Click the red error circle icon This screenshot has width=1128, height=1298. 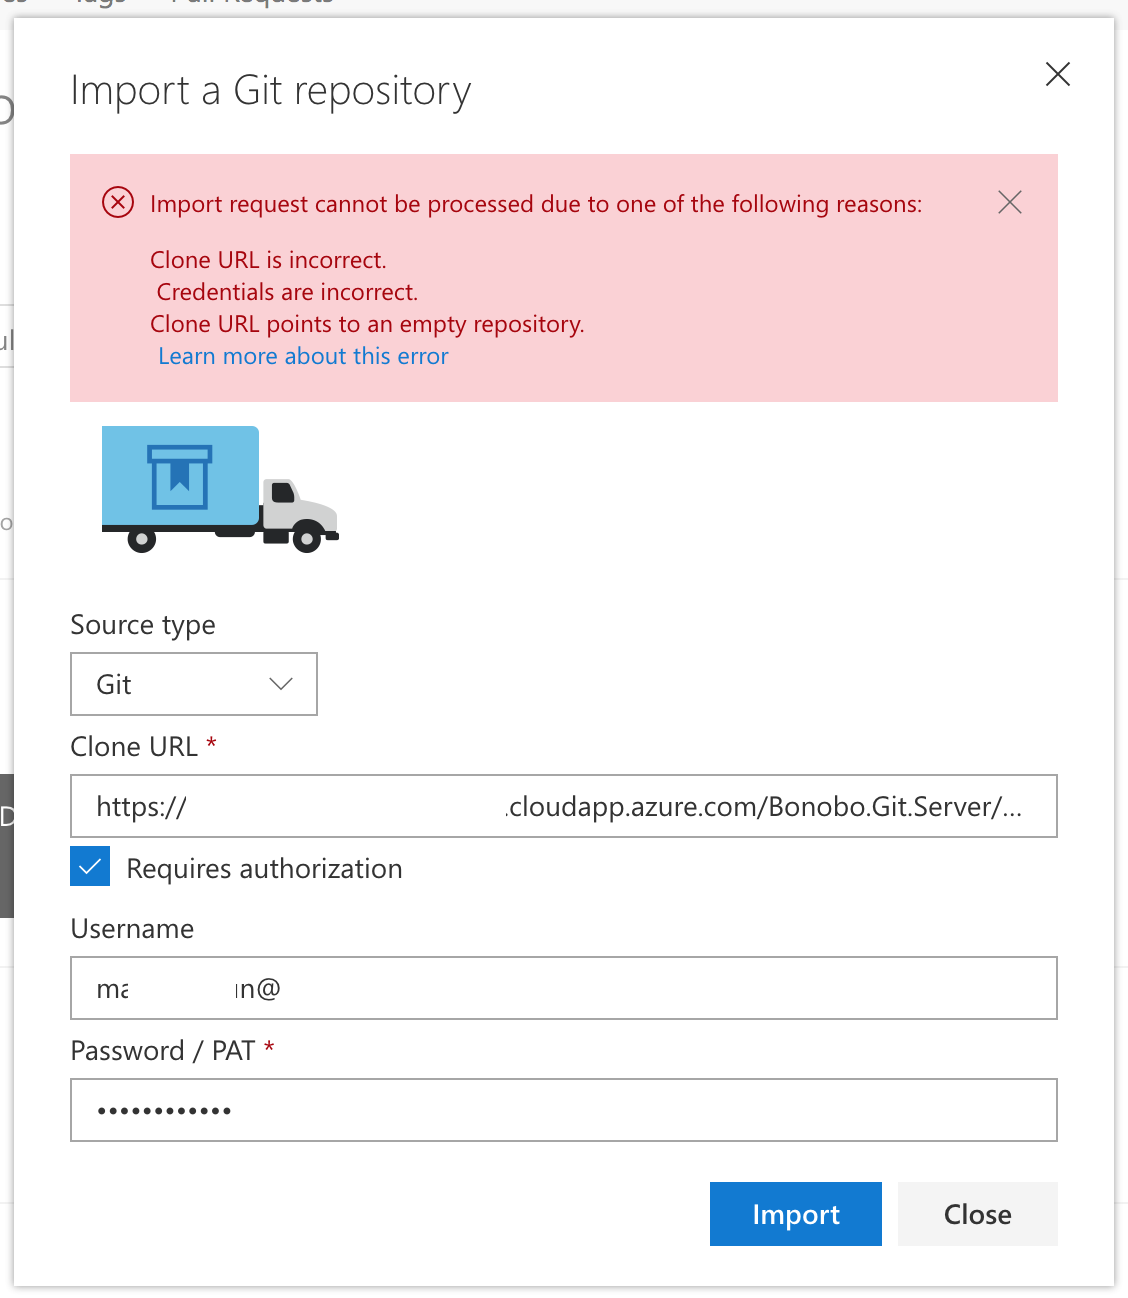pyautogui.click(x=118, y=203)
